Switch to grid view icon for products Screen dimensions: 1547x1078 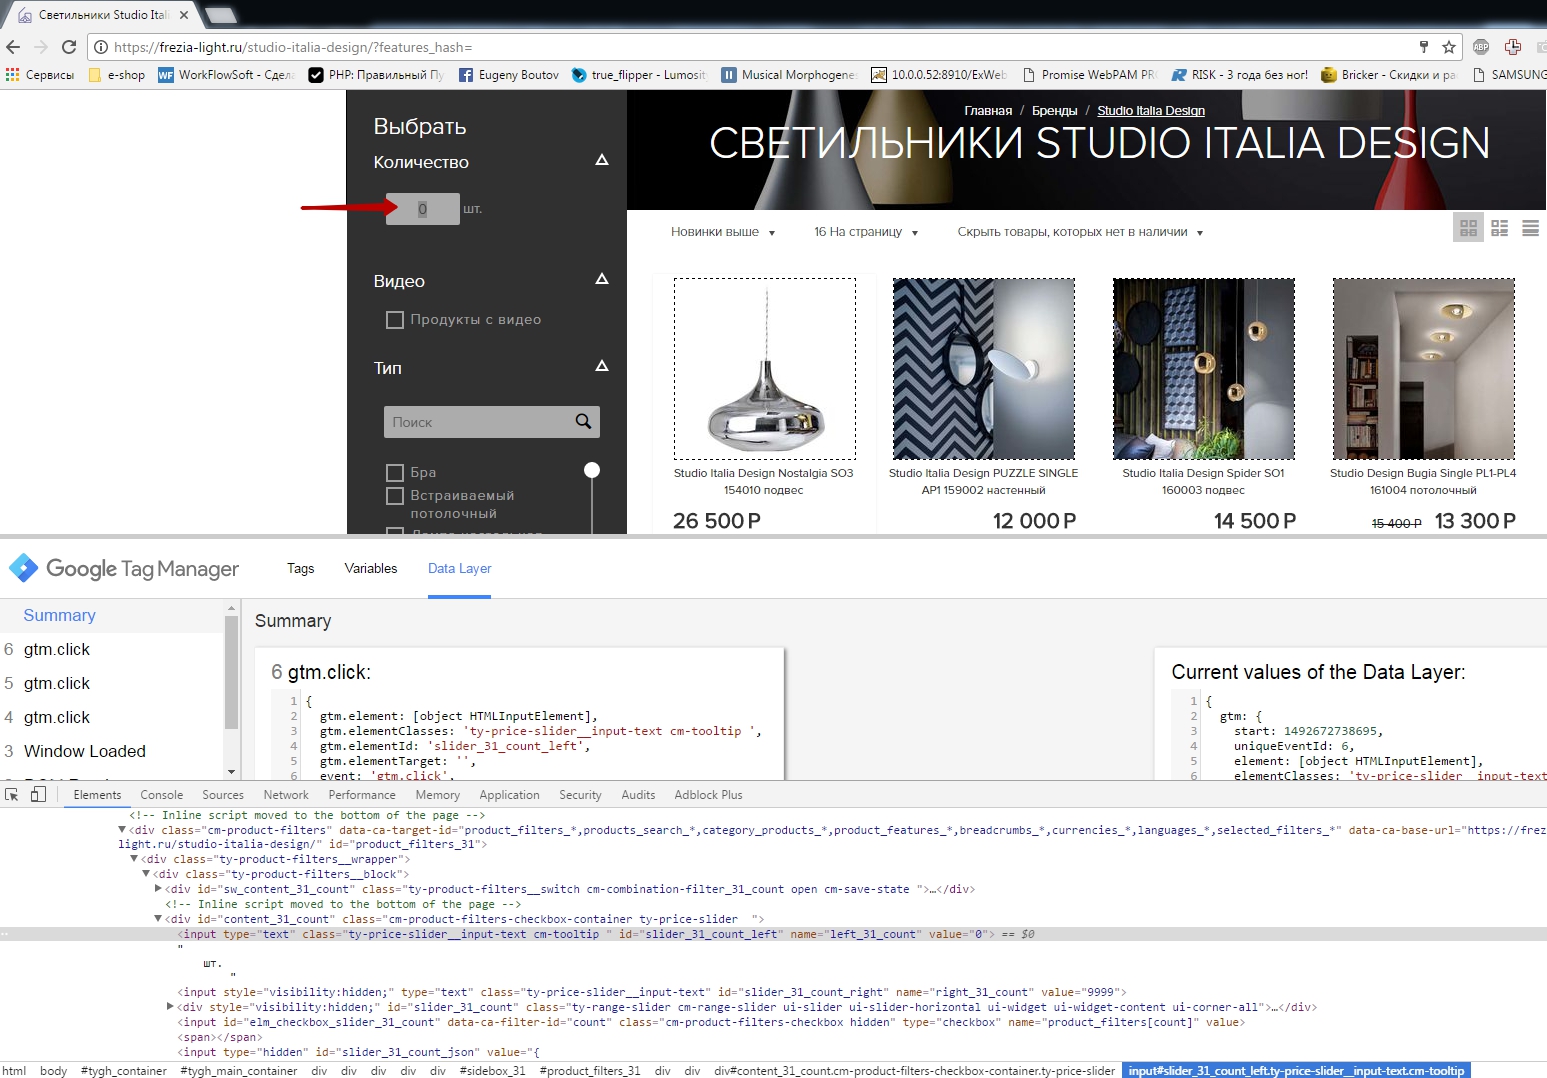(1468, 229)
